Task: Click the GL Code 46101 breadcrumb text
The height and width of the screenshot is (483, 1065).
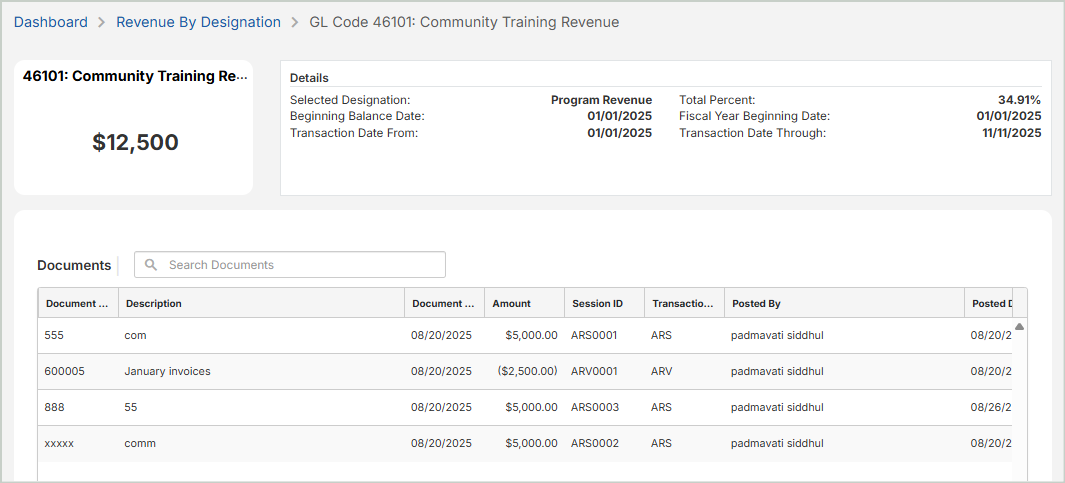Action: tap(464, 22)
